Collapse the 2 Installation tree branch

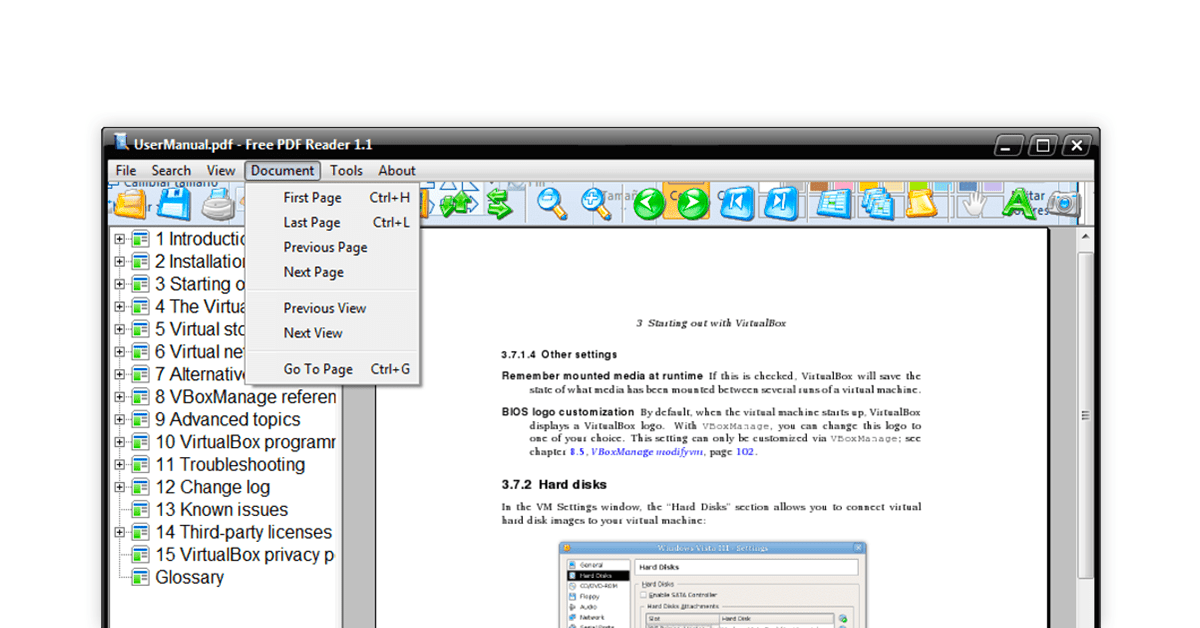click(121, 261)
